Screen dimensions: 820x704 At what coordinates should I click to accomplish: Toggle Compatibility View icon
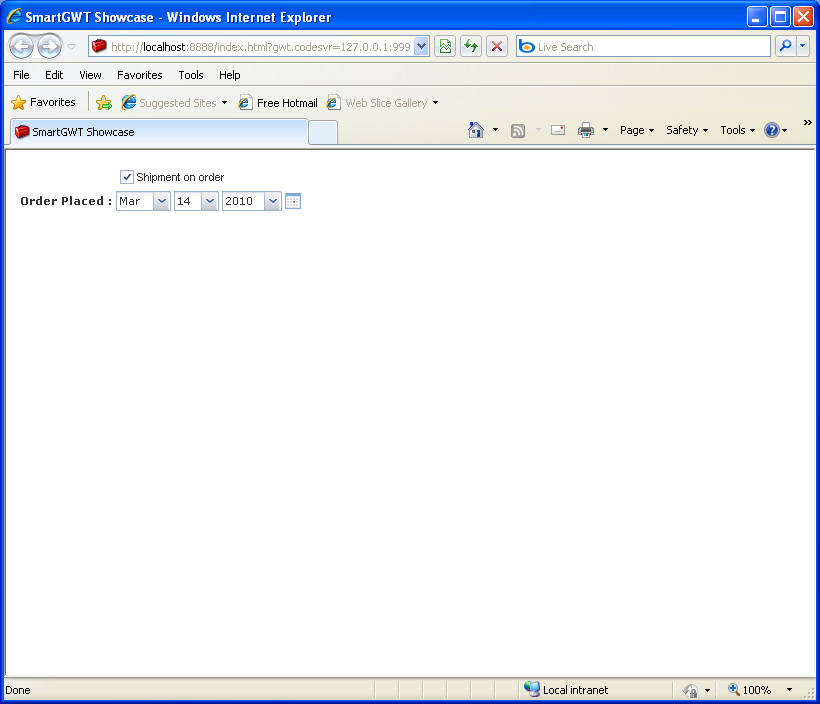445,47
